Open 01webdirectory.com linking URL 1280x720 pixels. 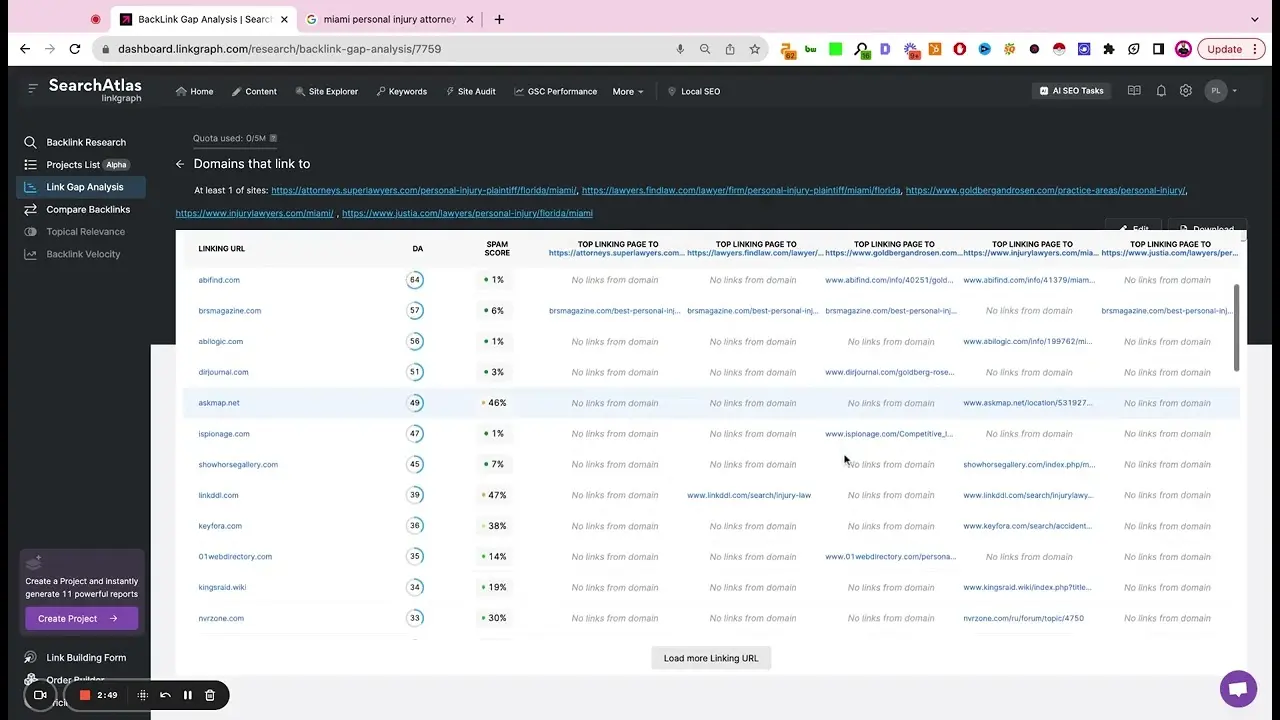(x=235, y=557)
